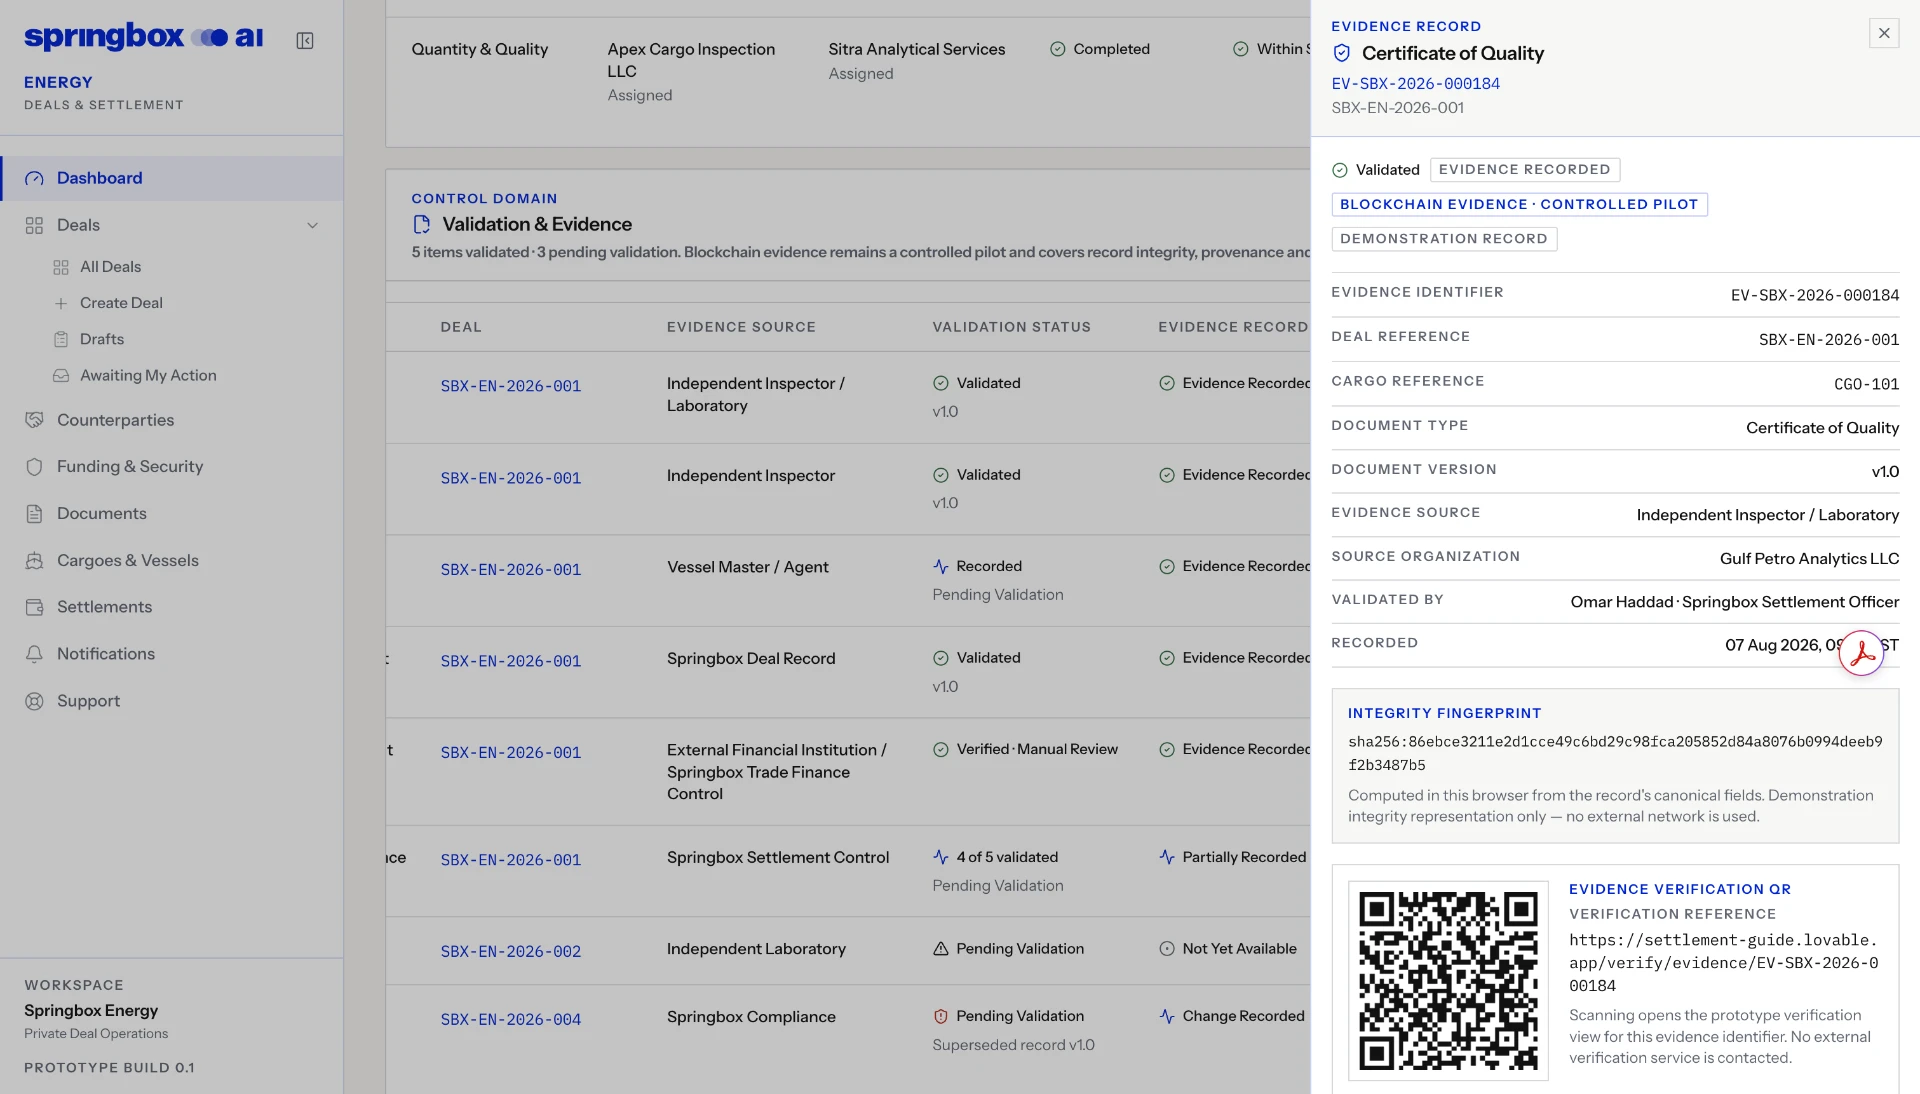Screen dimensions: 1920x1094
Task: Click the Funding & Security shield icon
Action: tap(34, 466)
